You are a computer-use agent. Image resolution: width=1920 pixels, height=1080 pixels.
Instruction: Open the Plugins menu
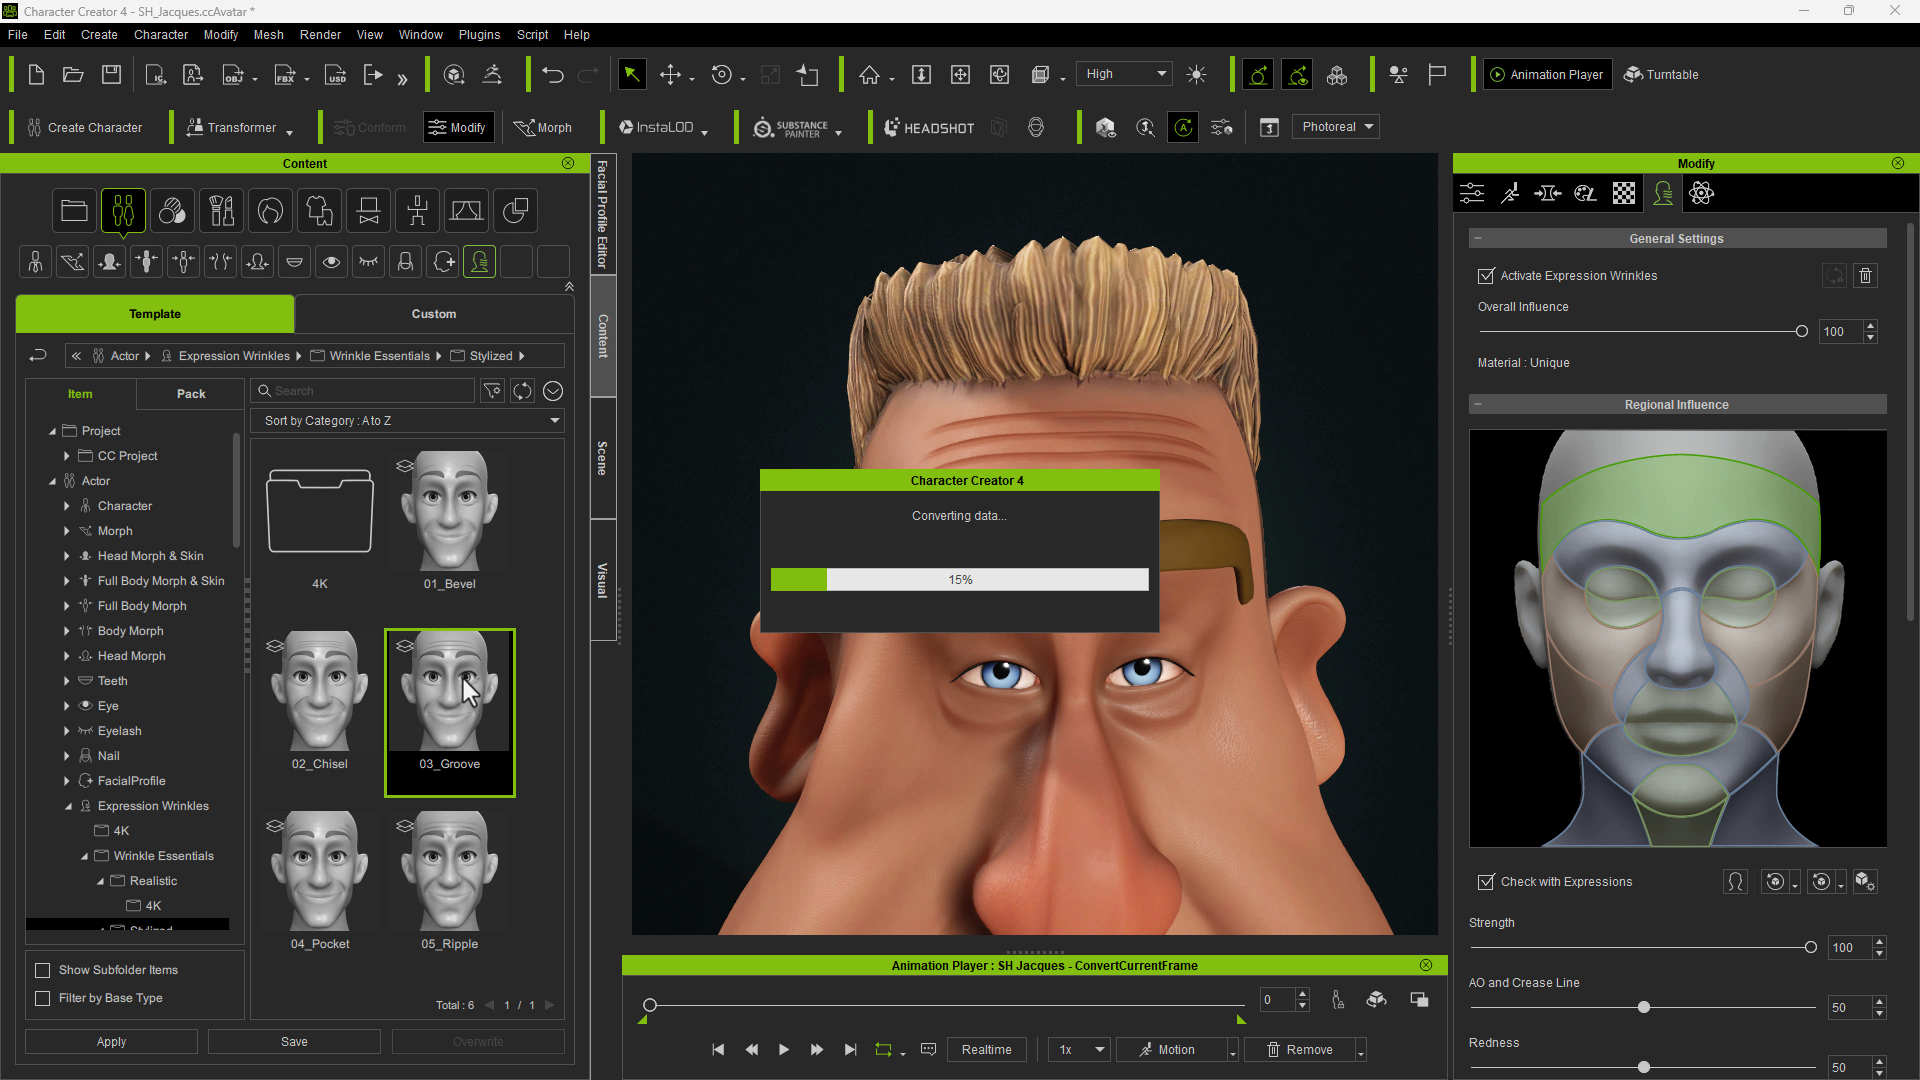(480, 35)
